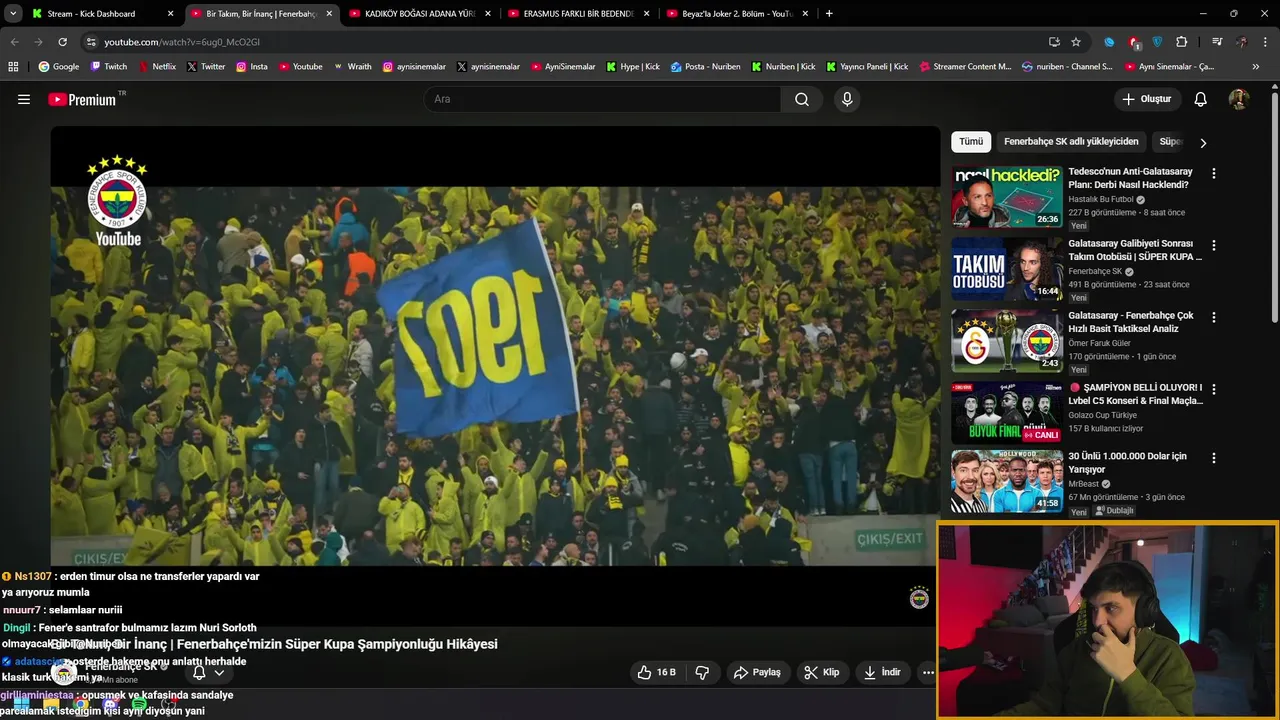1280x720 pixels.
Task: Open the subscription notification bell dropdown
Action: tap(208, 673)
